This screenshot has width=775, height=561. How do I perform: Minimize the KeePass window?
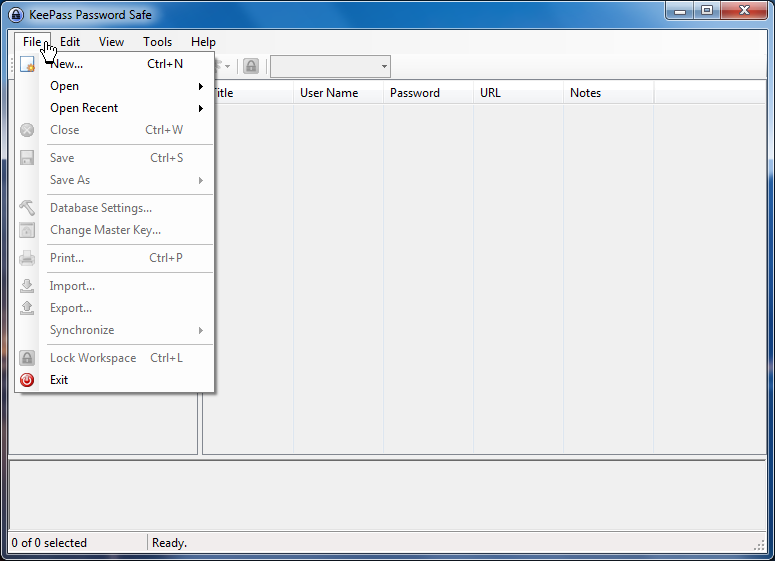pyautogui.click(x=680, y=10)
